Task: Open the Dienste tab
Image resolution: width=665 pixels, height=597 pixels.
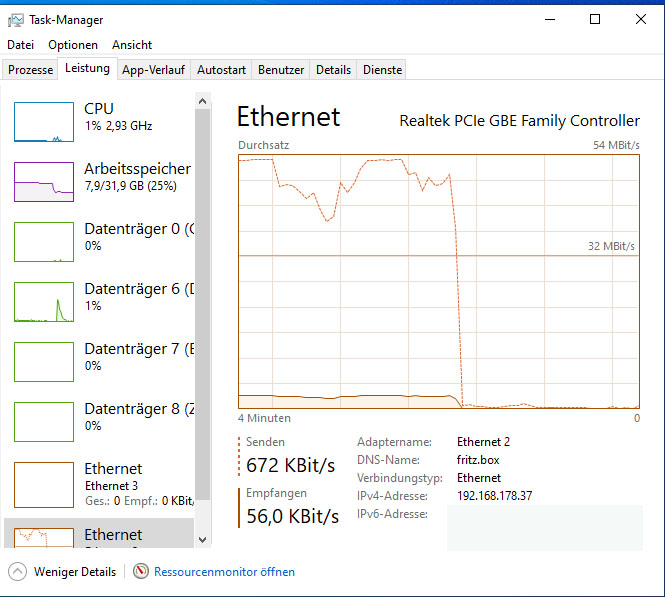Action: coord(383,70)
